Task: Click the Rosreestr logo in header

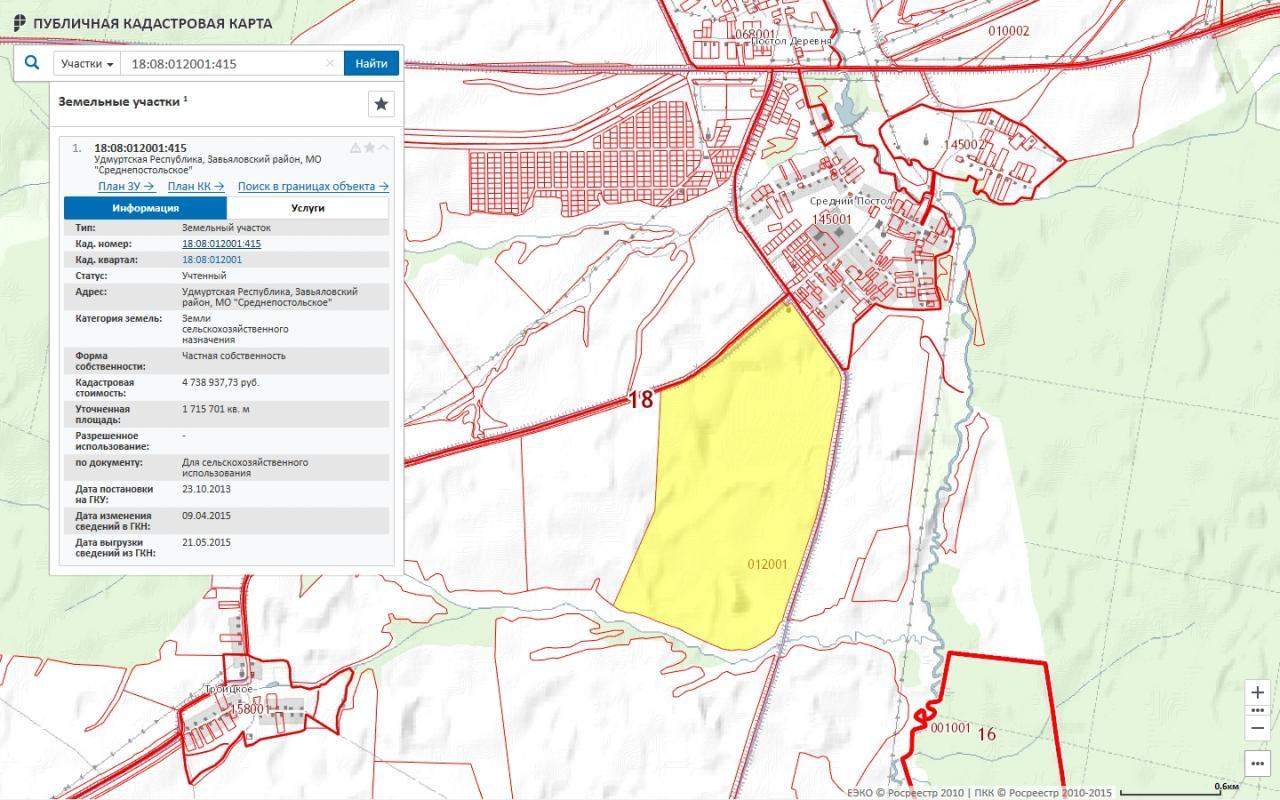Action: pyautogui.click(x=19, y=23)
